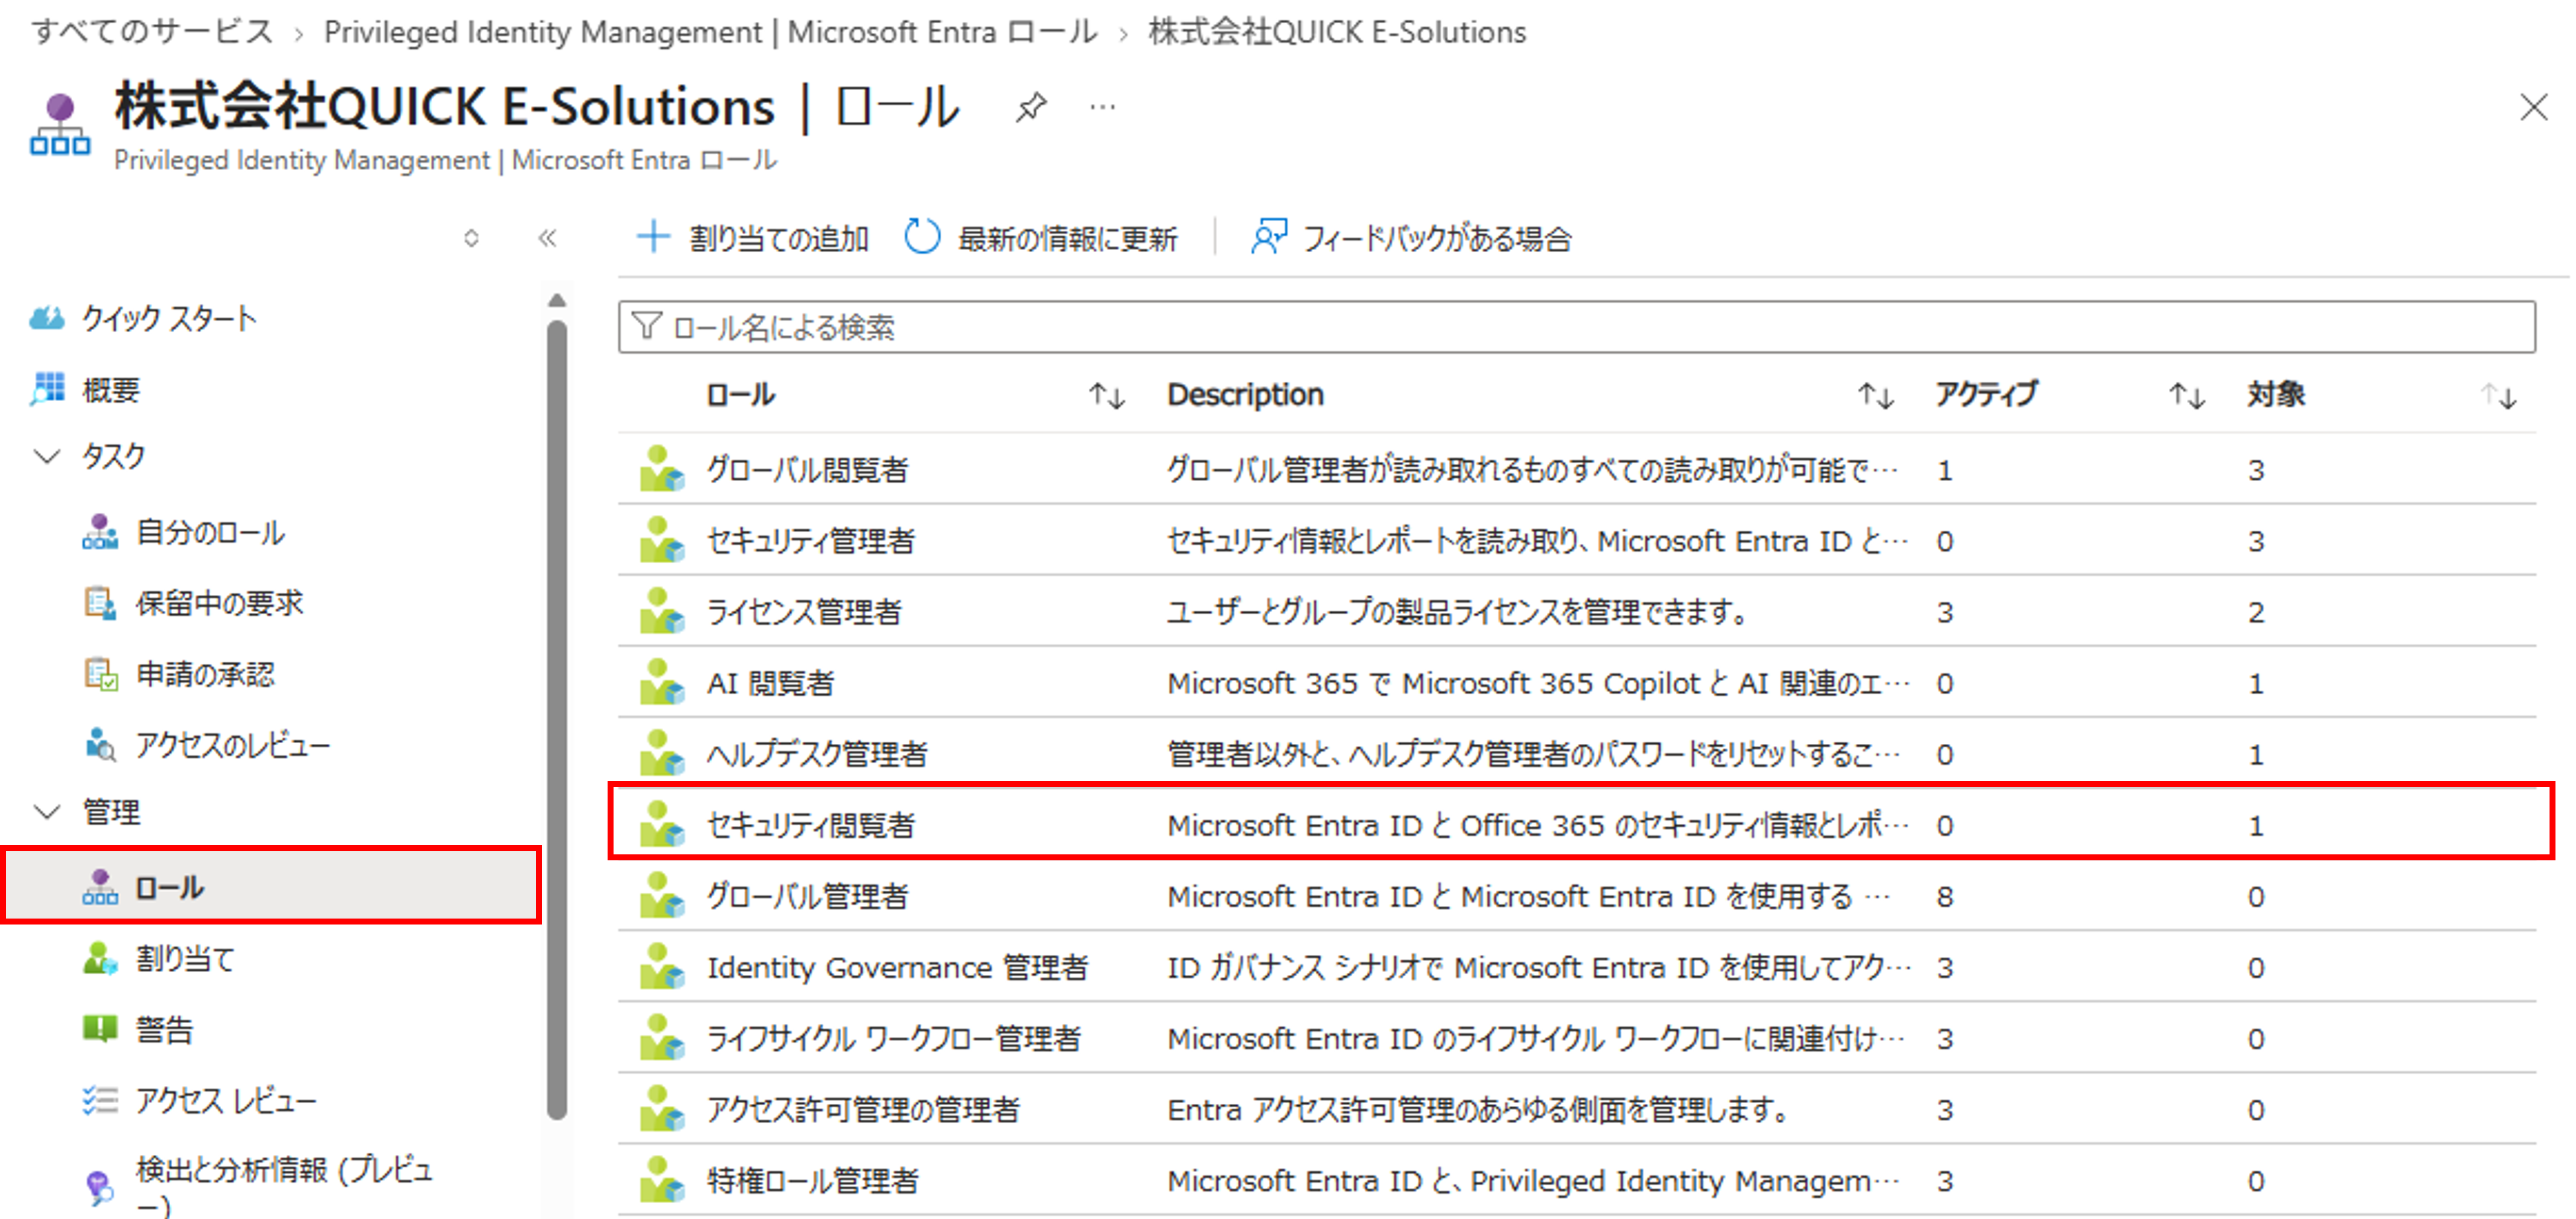Open the more options ellipsis in header
2576x1219 pixels.
[x=1102, y=107]
